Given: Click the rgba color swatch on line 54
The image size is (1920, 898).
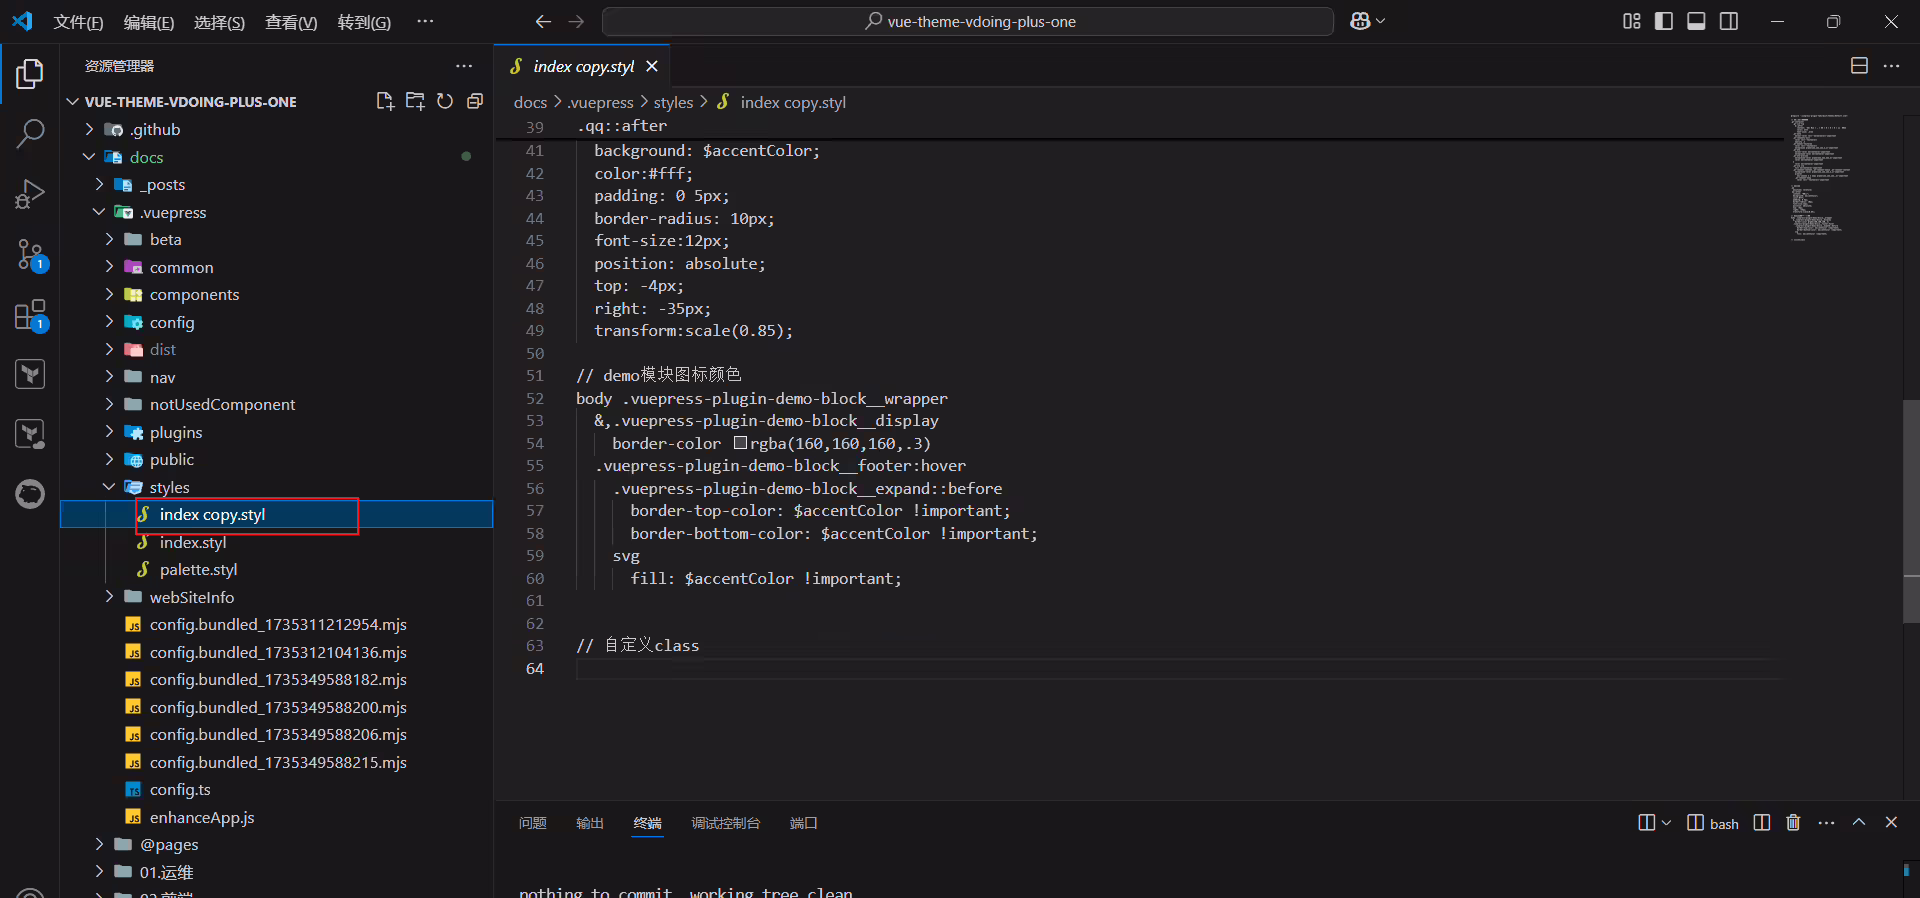Looking at the screenshot, I should 740,443.
